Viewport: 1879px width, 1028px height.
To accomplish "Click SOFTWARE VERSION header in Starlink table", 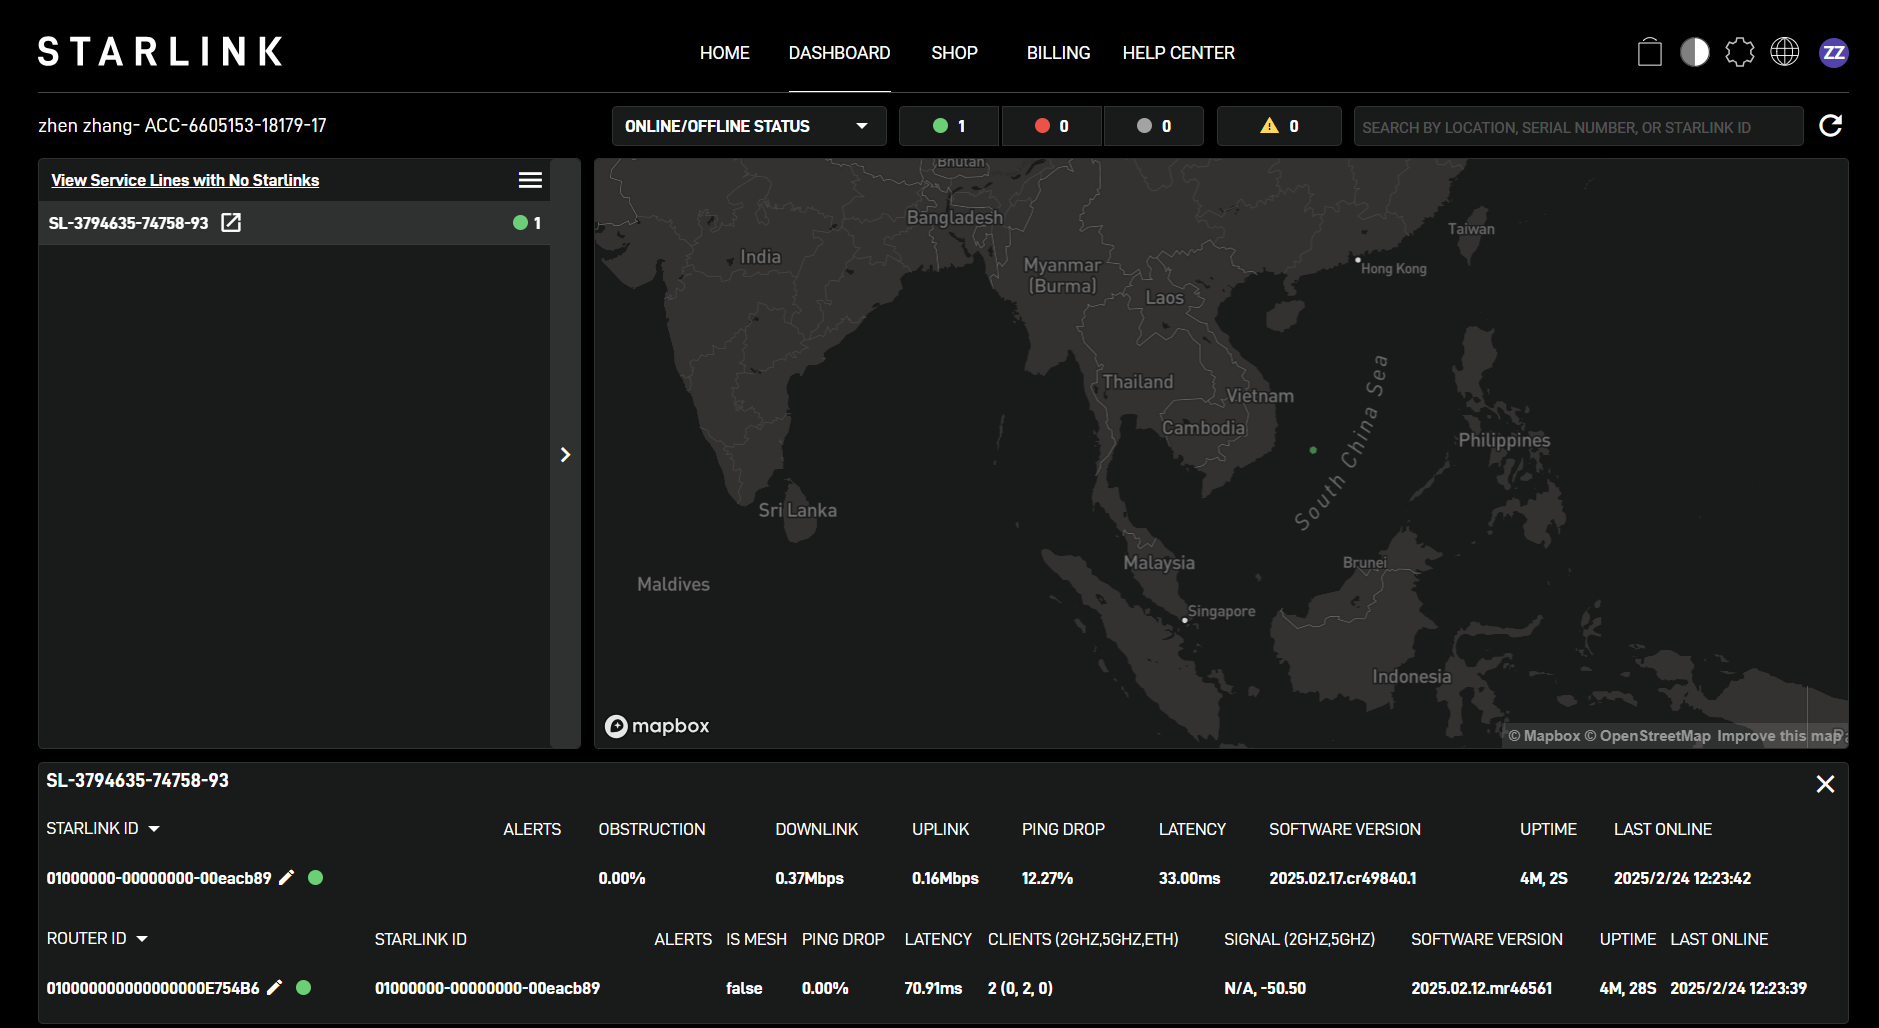I will pos(1344,829).
